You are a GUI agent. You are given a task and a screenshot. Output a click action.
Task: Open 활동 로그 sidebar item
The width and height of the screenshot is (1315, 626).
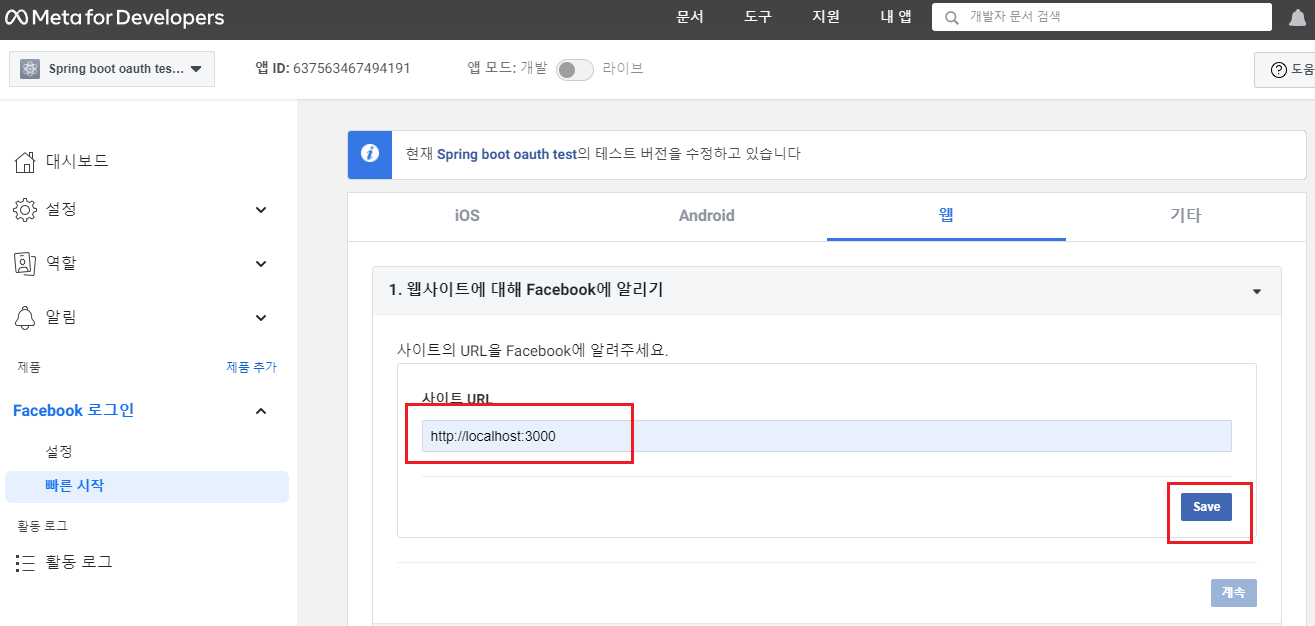point(79,563)
